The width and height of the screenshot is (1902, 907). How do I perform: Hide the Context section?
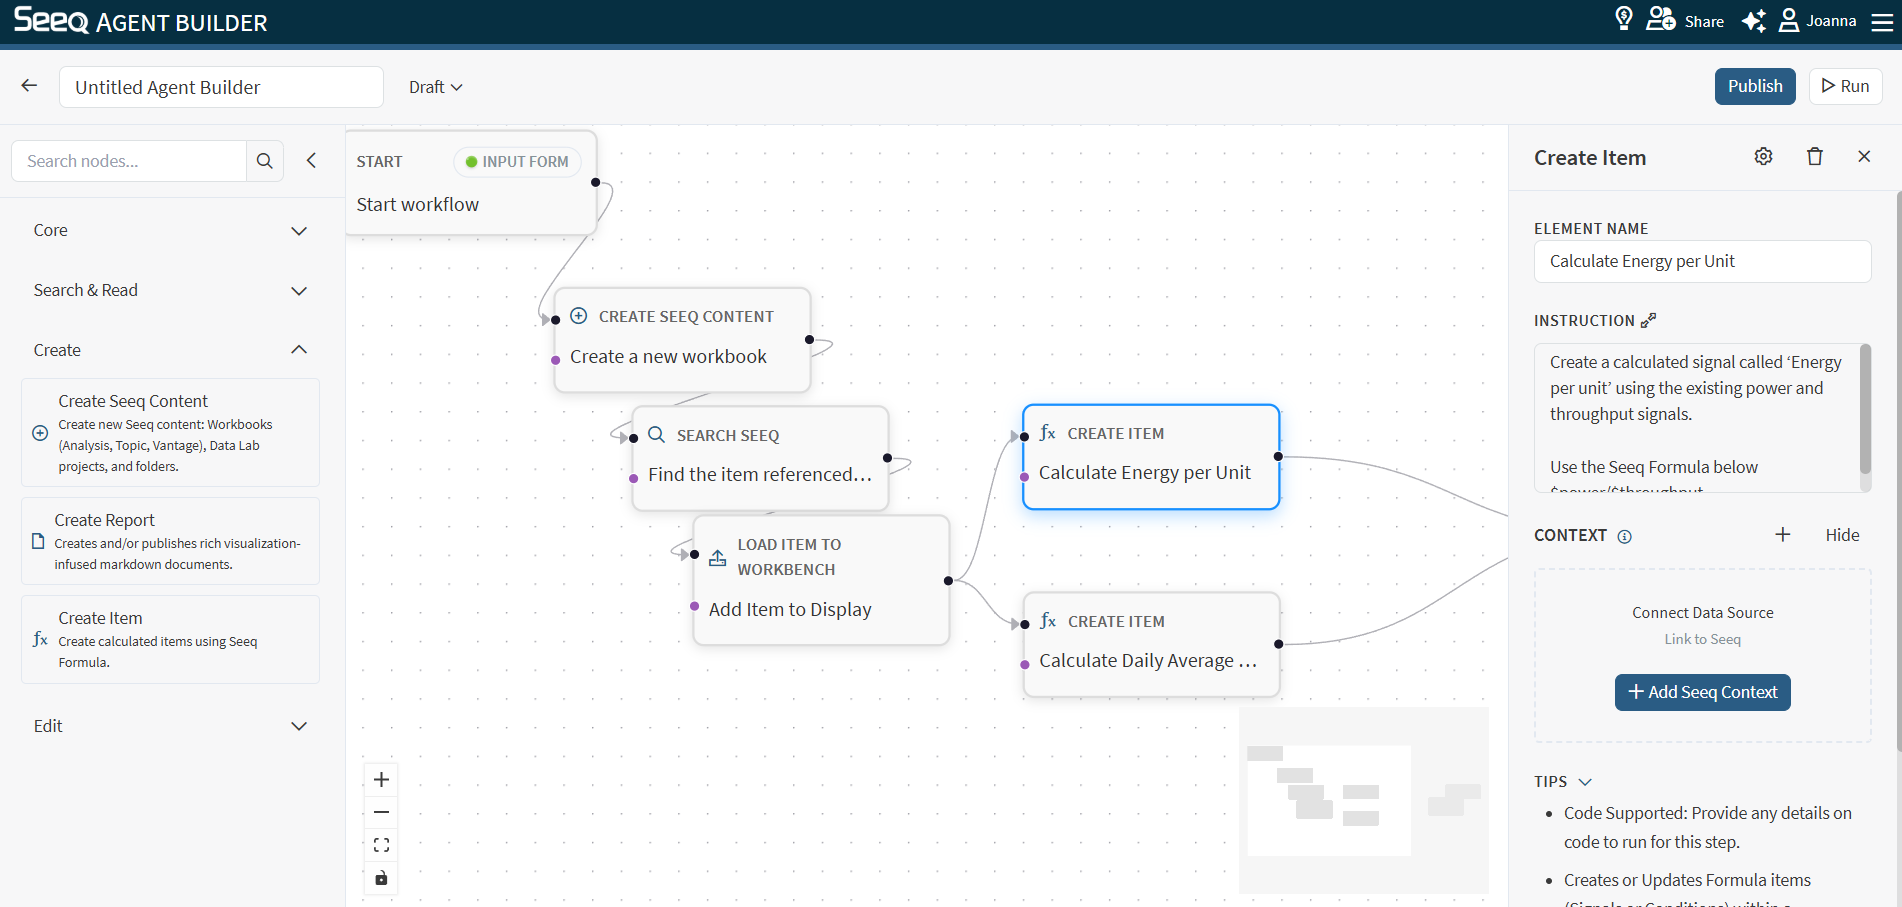[1842, 535]
